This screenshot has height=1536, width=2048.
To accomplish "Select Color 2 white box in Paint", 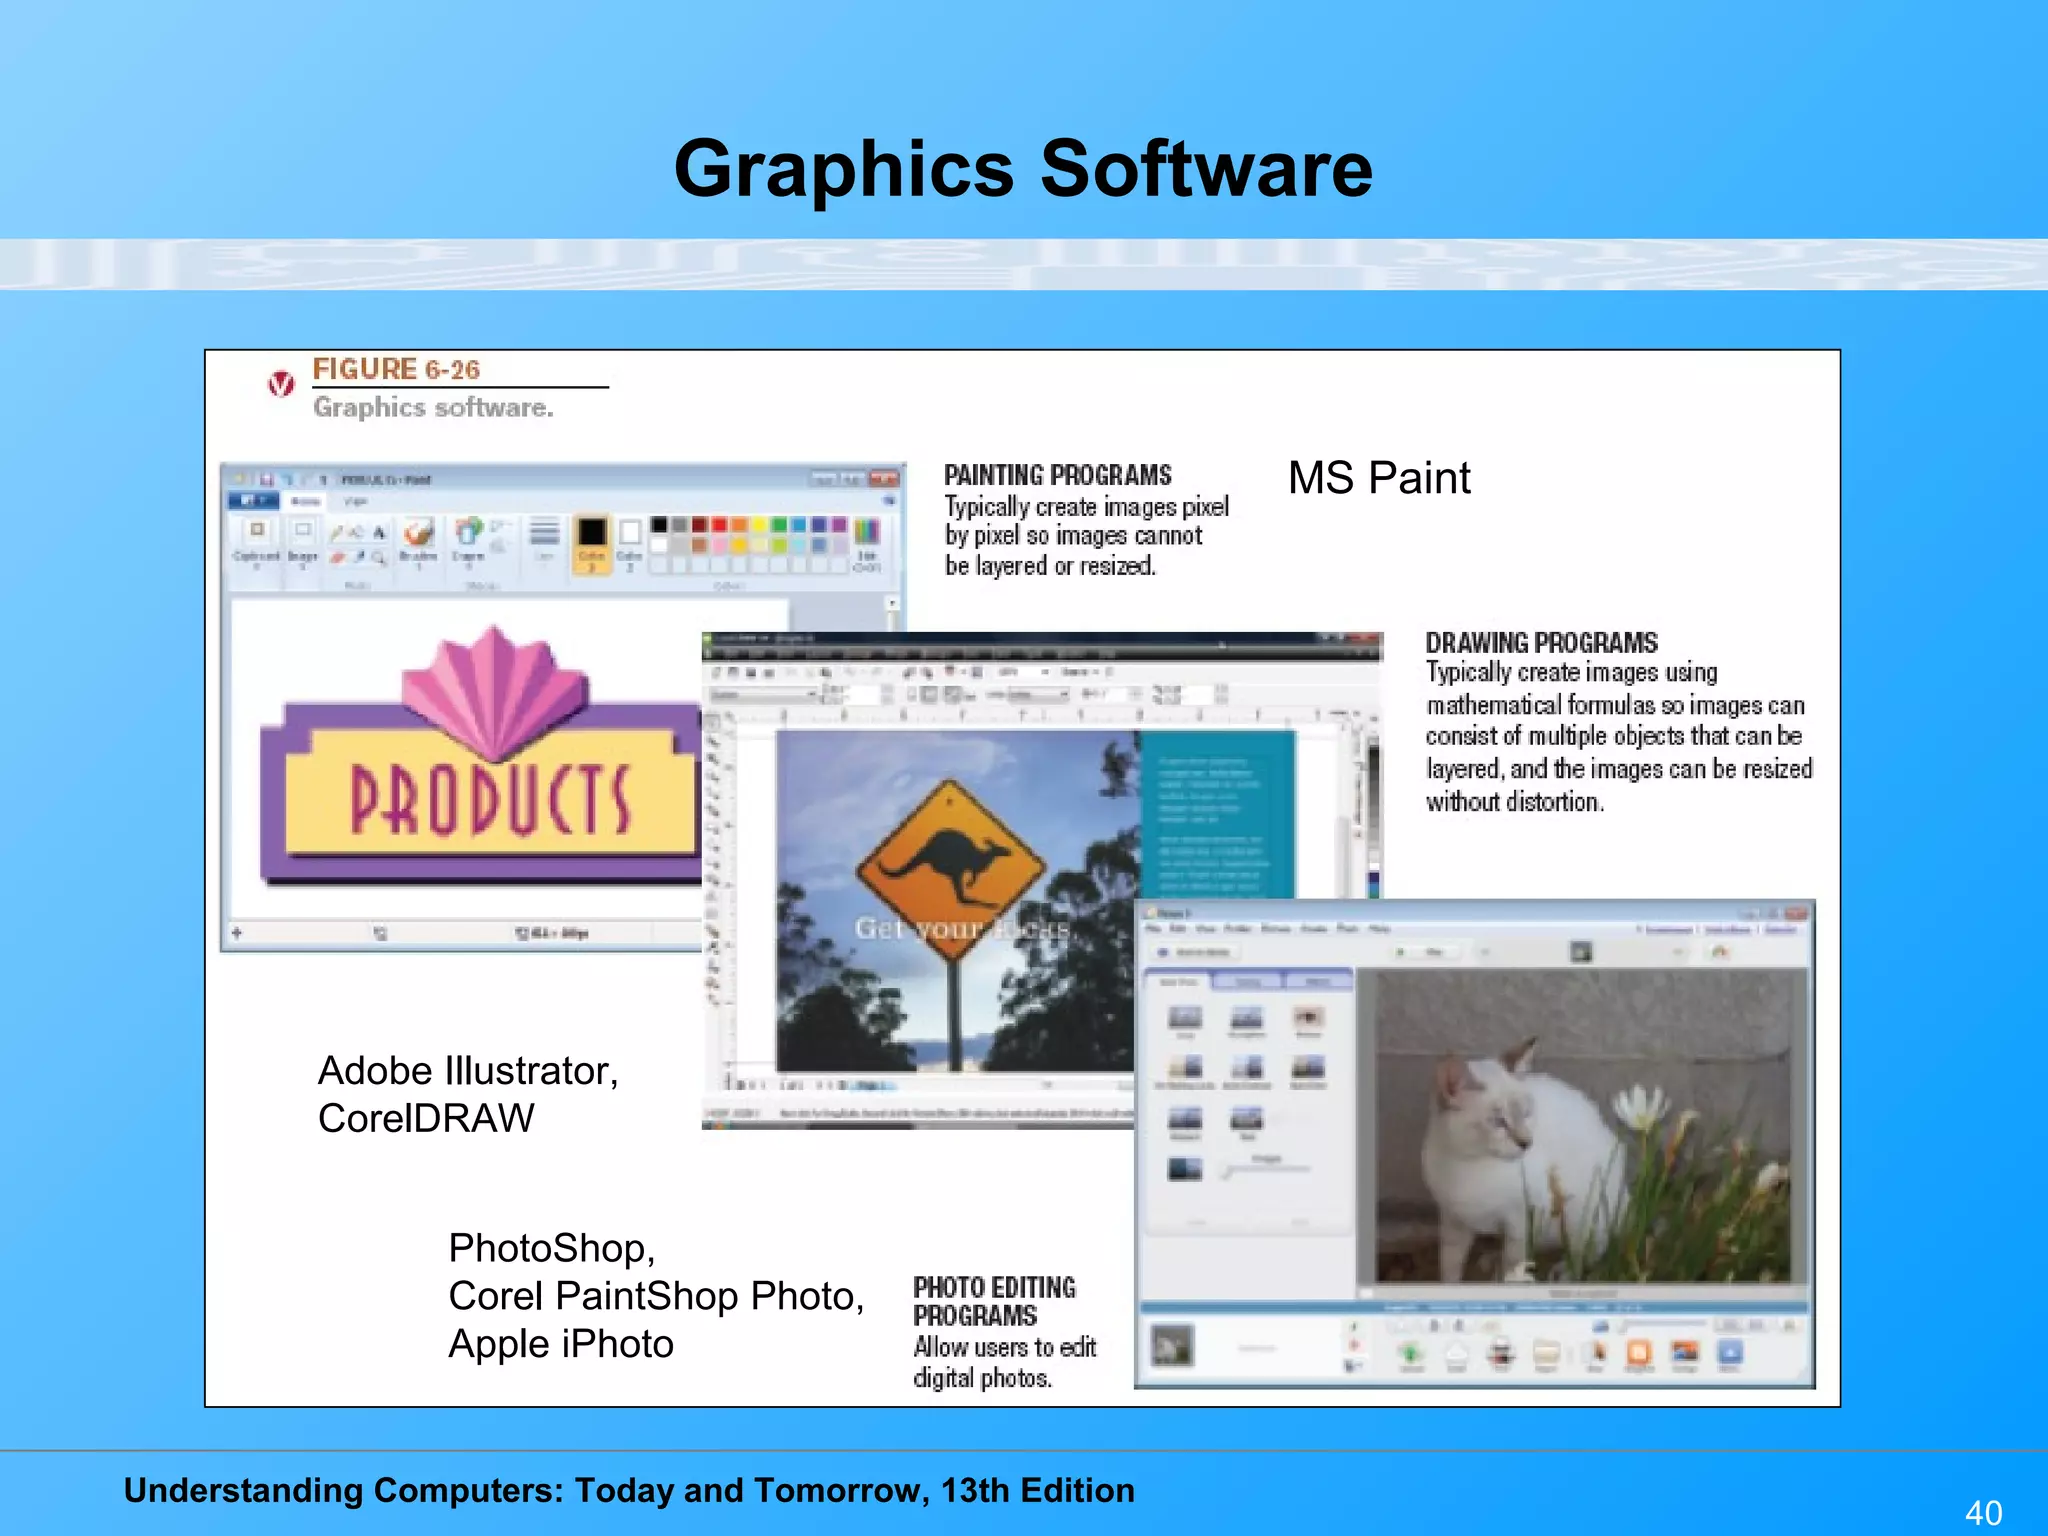I will point(629,544).
